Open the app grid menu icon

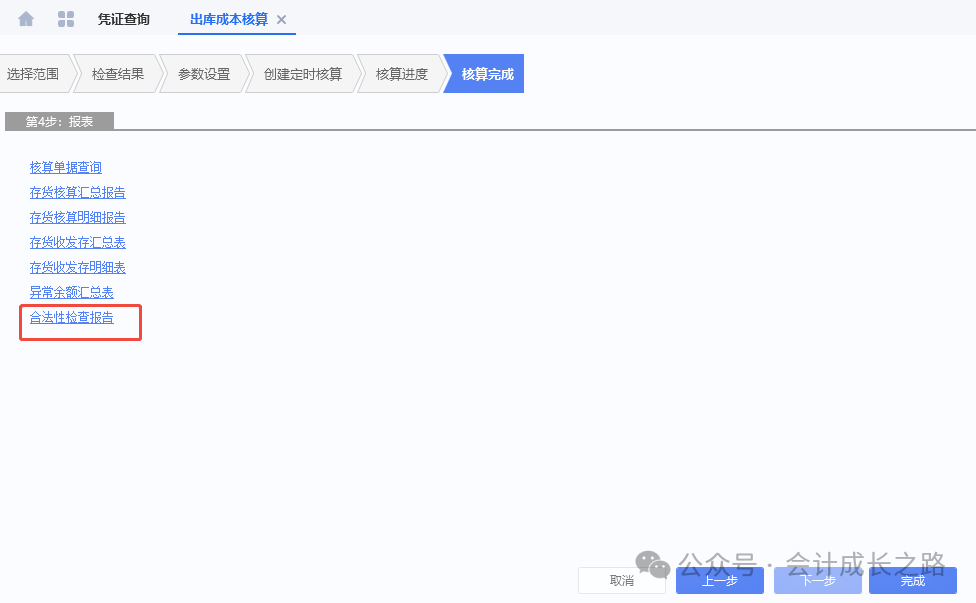[66, 19]
